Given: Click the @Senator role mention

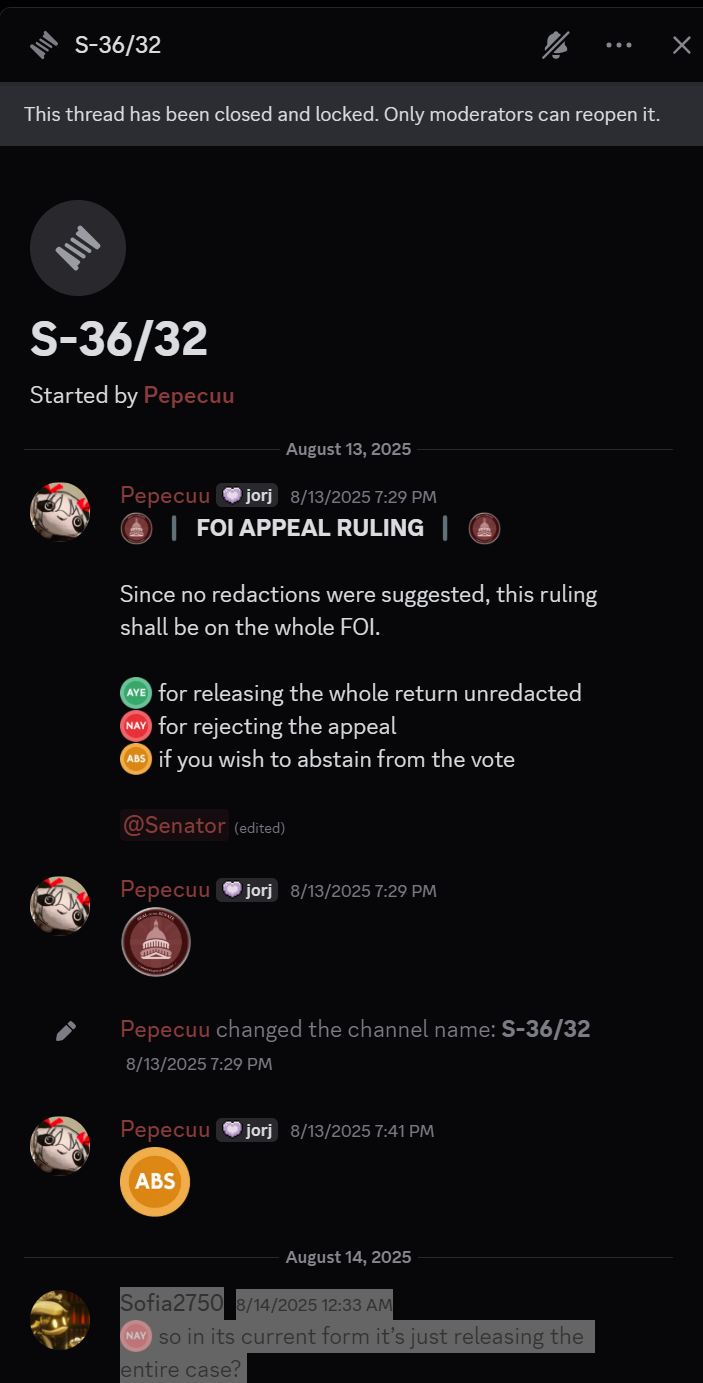Looking at the screenshot, I should (x=174, y=825).
